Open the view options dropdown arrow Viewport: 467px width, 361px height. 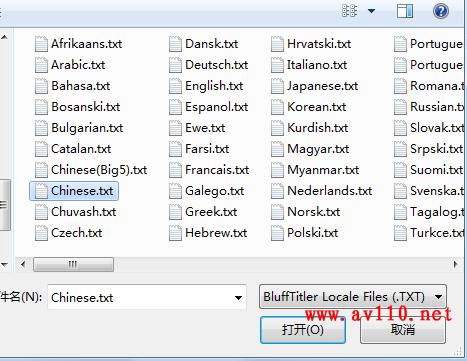point(371,11)
